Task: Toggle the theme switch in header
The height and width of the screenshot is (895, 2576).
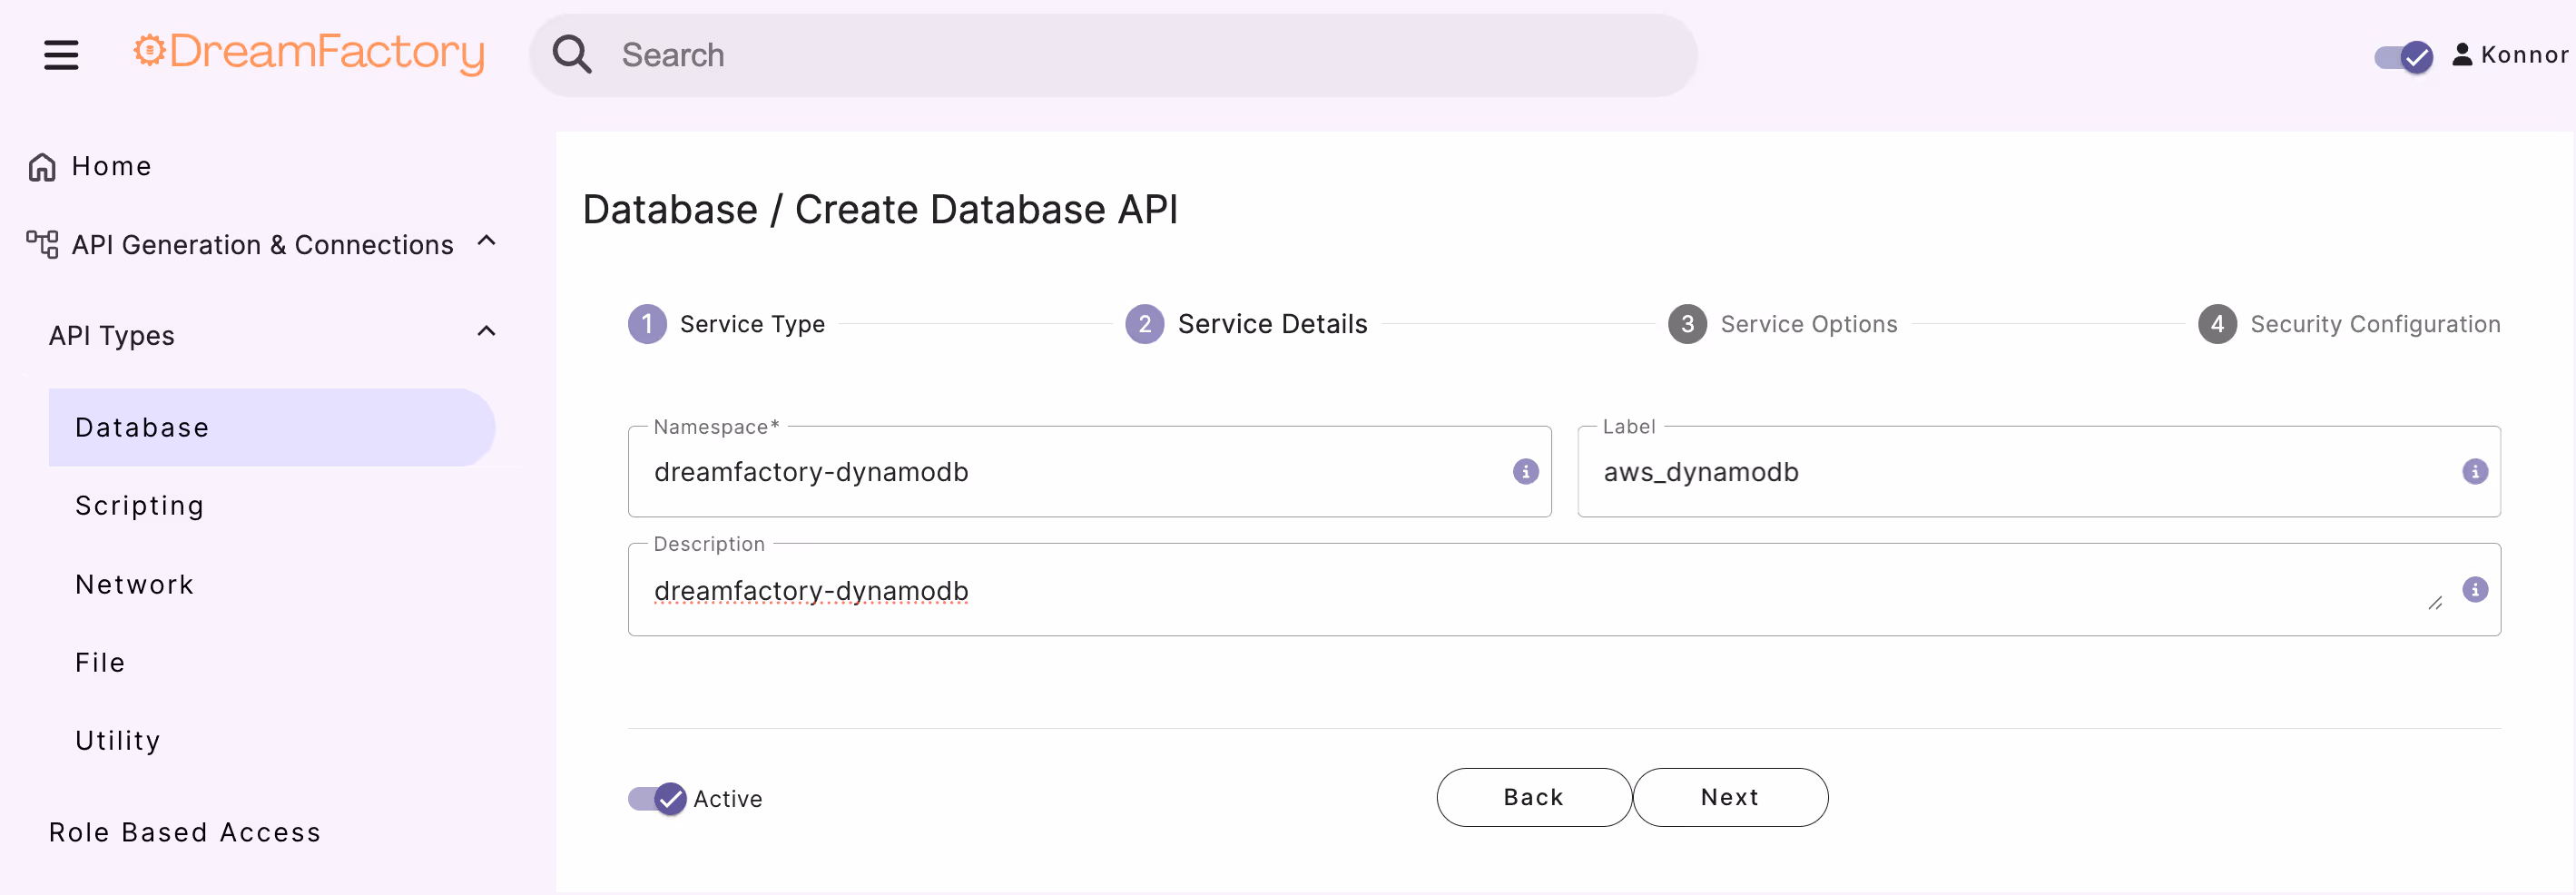Action: 2404,57
